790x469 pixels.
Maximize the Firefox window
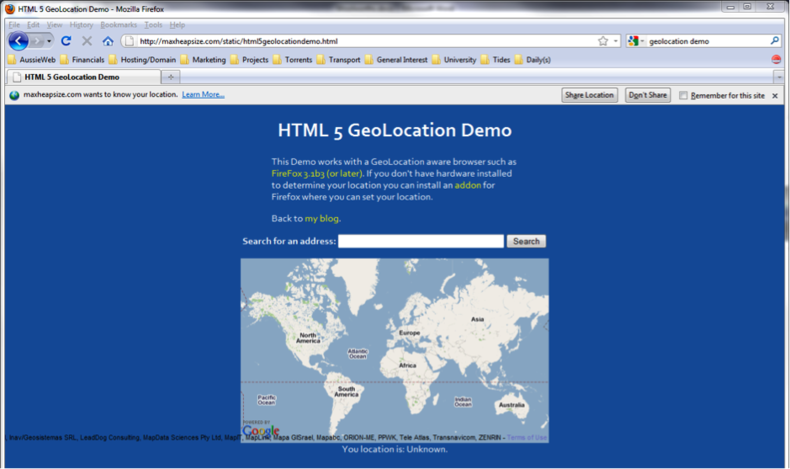(748, 7)
